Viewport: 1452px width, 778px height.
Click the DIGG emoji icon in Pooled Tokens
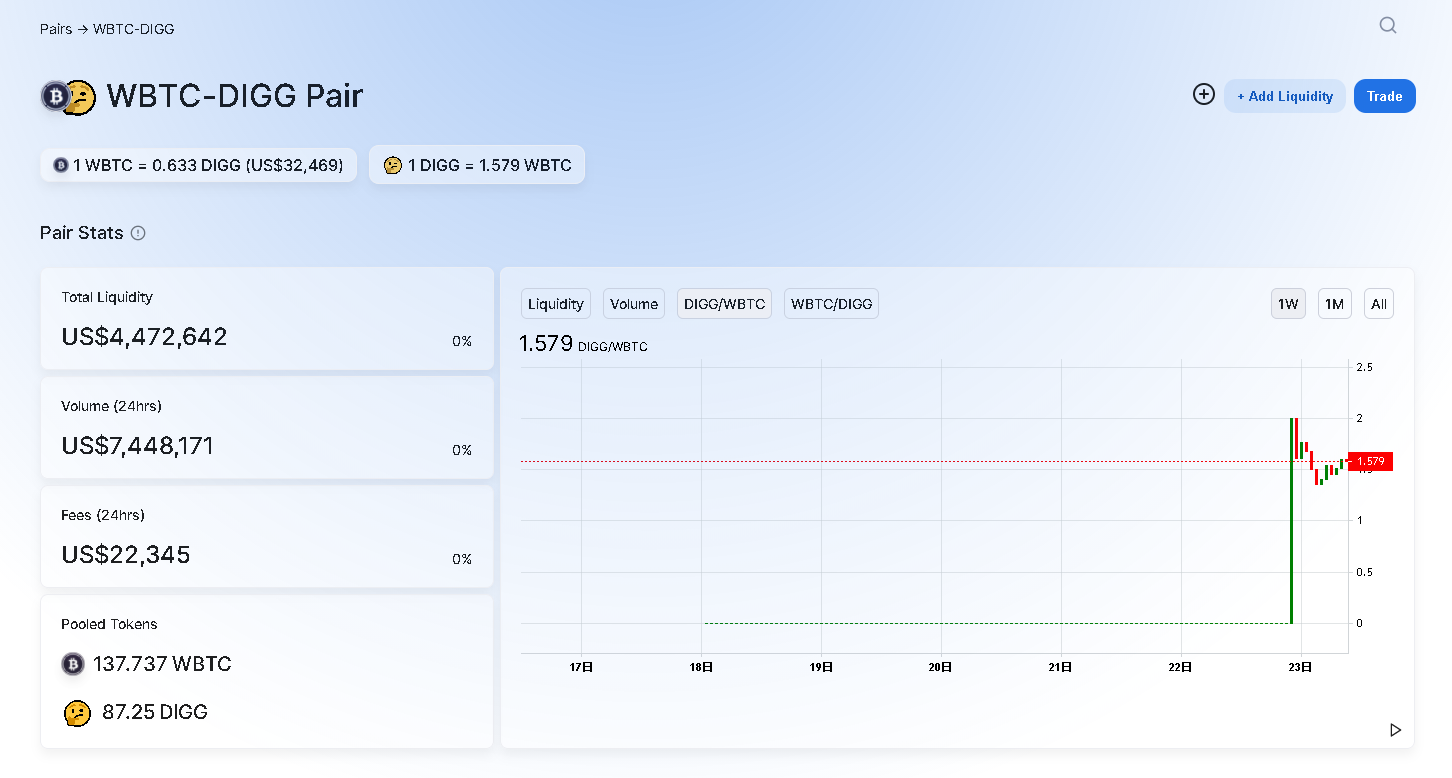point(77,713)
